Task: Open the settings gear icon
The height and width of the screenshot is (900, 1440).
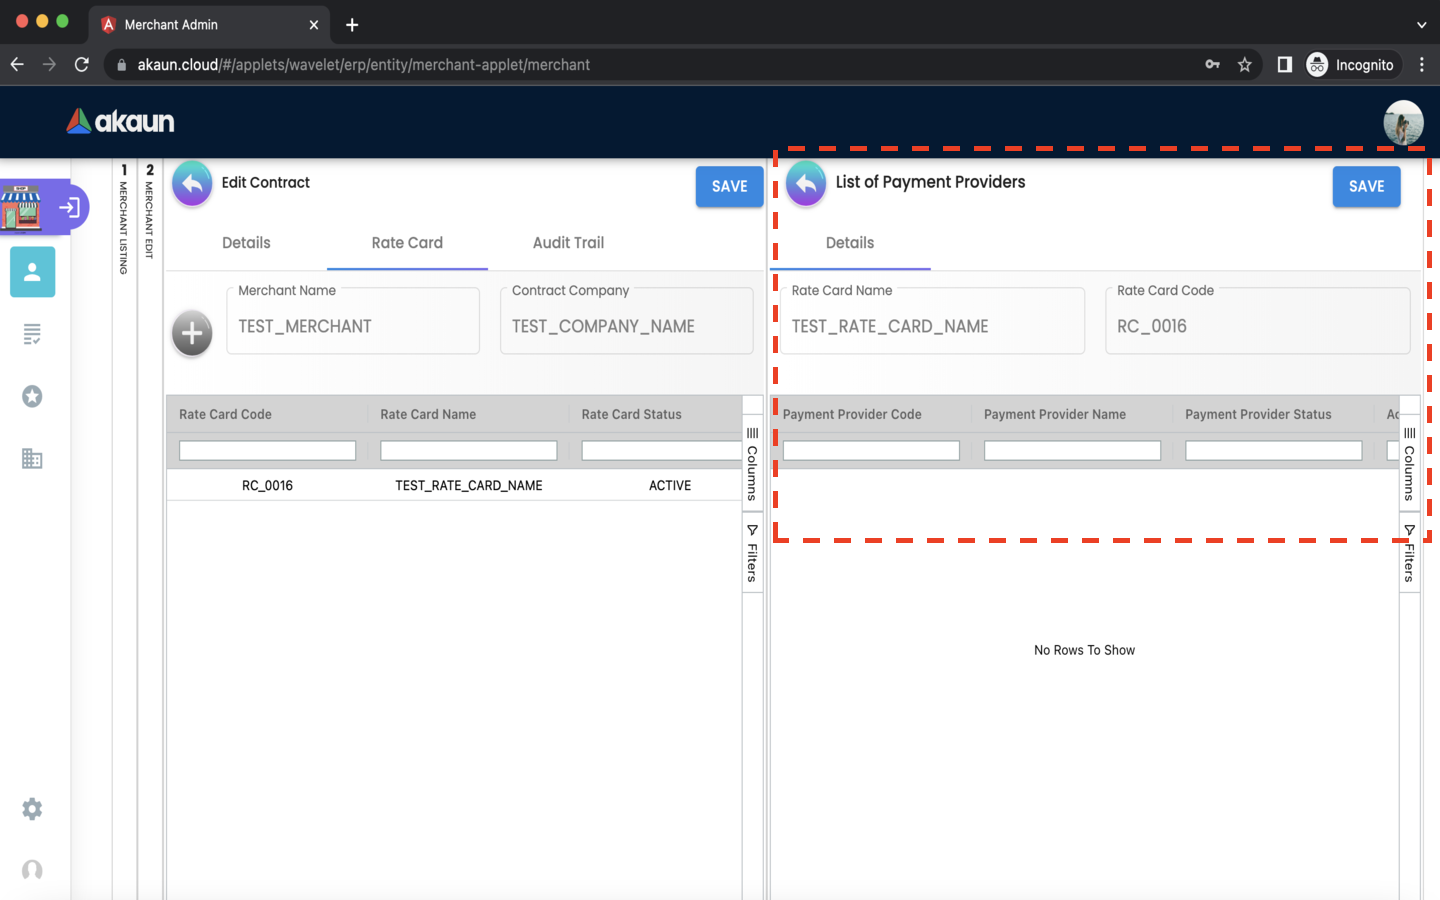Action: click(32, 809)
